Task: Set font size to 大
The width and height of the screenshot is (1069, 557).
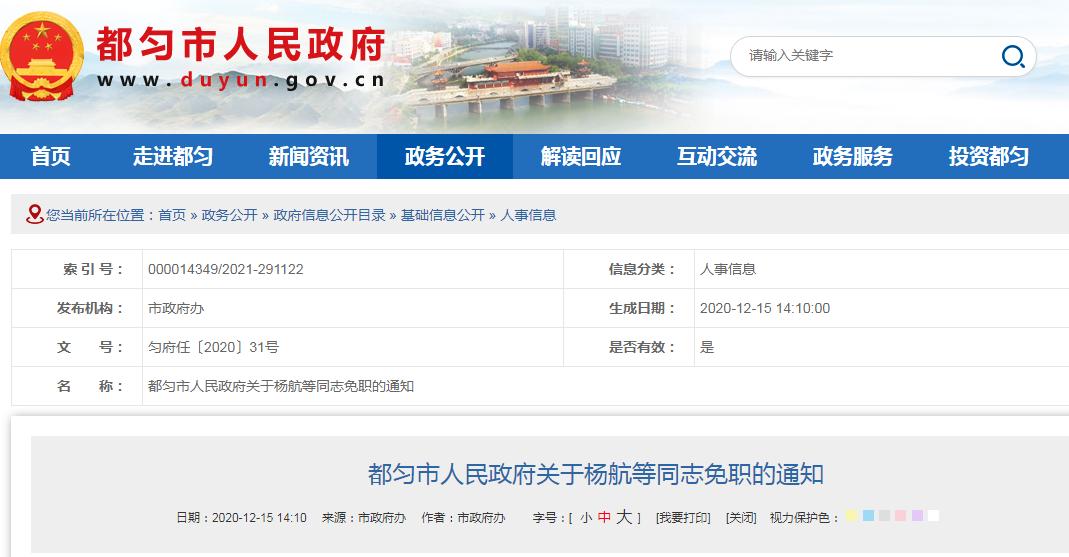Action: click(x=624, y=517)
